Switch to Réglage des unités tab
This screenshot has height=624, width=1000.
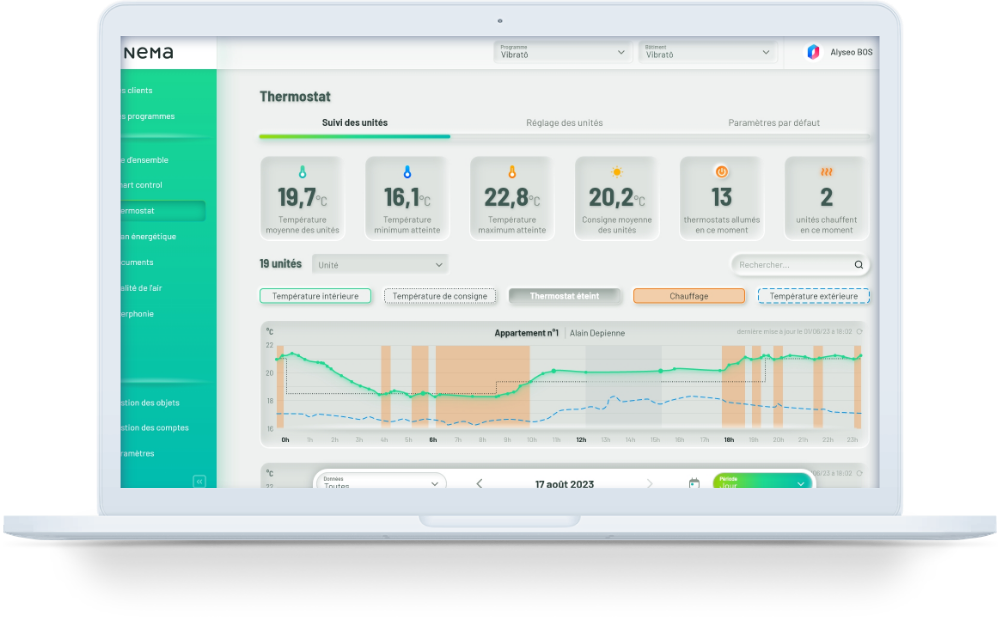564,123
